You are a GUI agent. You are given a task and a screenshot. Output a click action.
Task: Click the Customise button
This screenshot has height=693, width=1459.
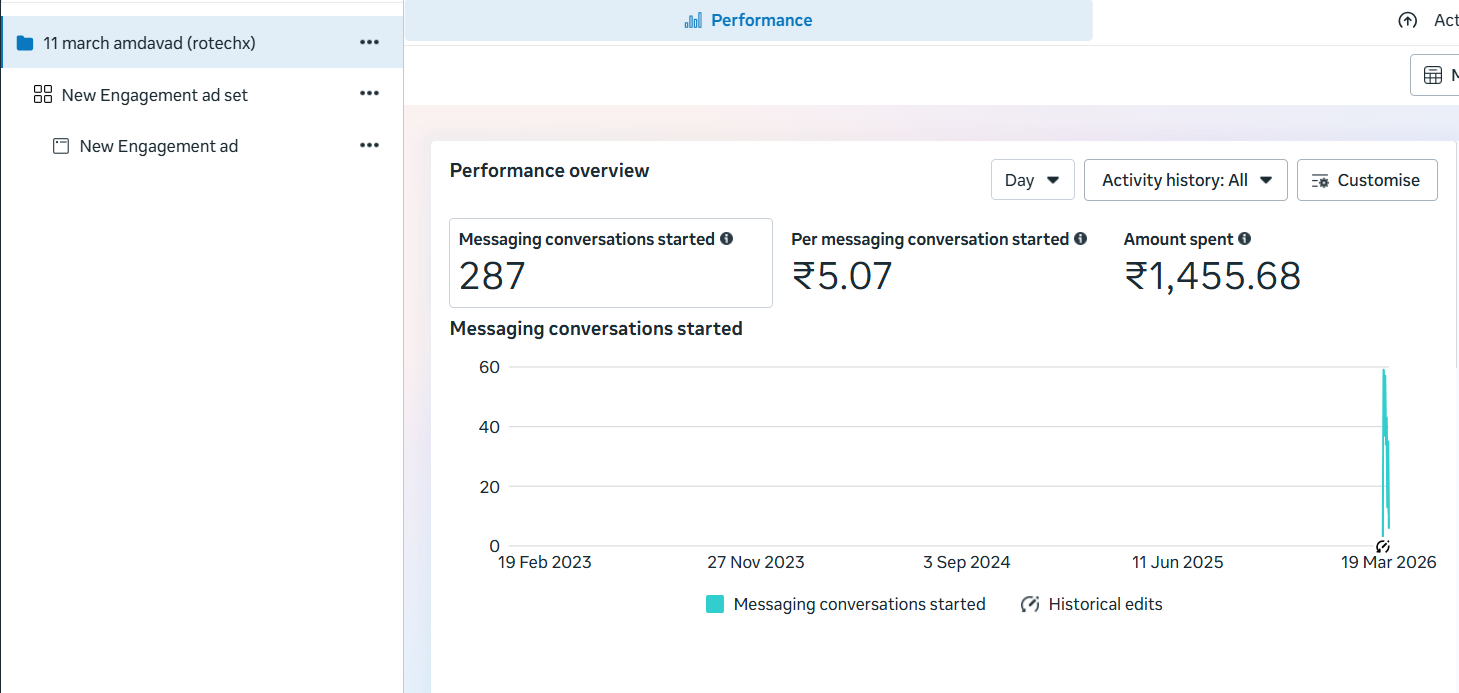(x=1367, y=180)
